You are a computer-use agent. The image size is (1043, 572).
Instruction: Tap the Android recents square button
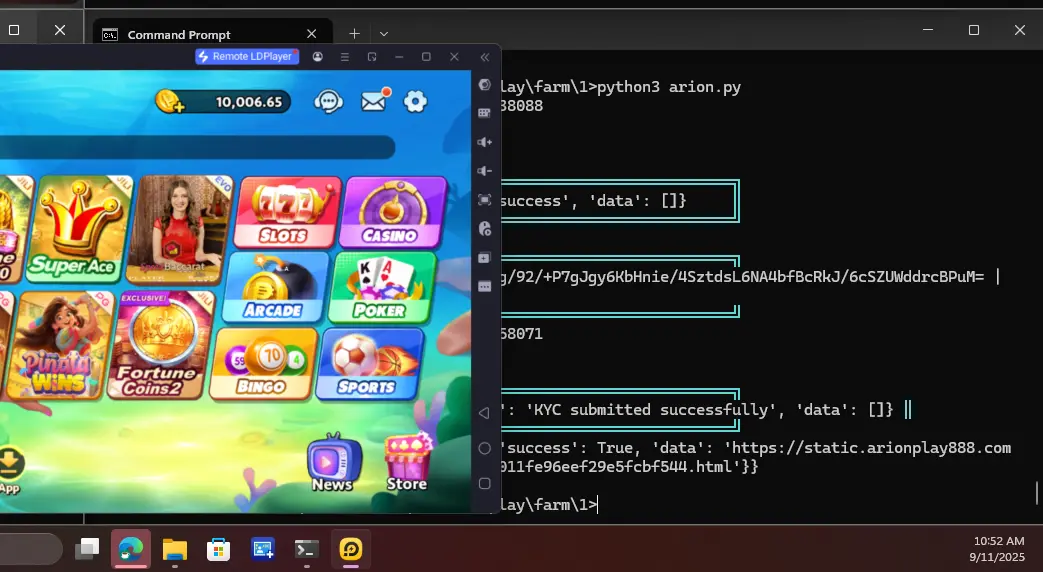[x=485, y=484]
